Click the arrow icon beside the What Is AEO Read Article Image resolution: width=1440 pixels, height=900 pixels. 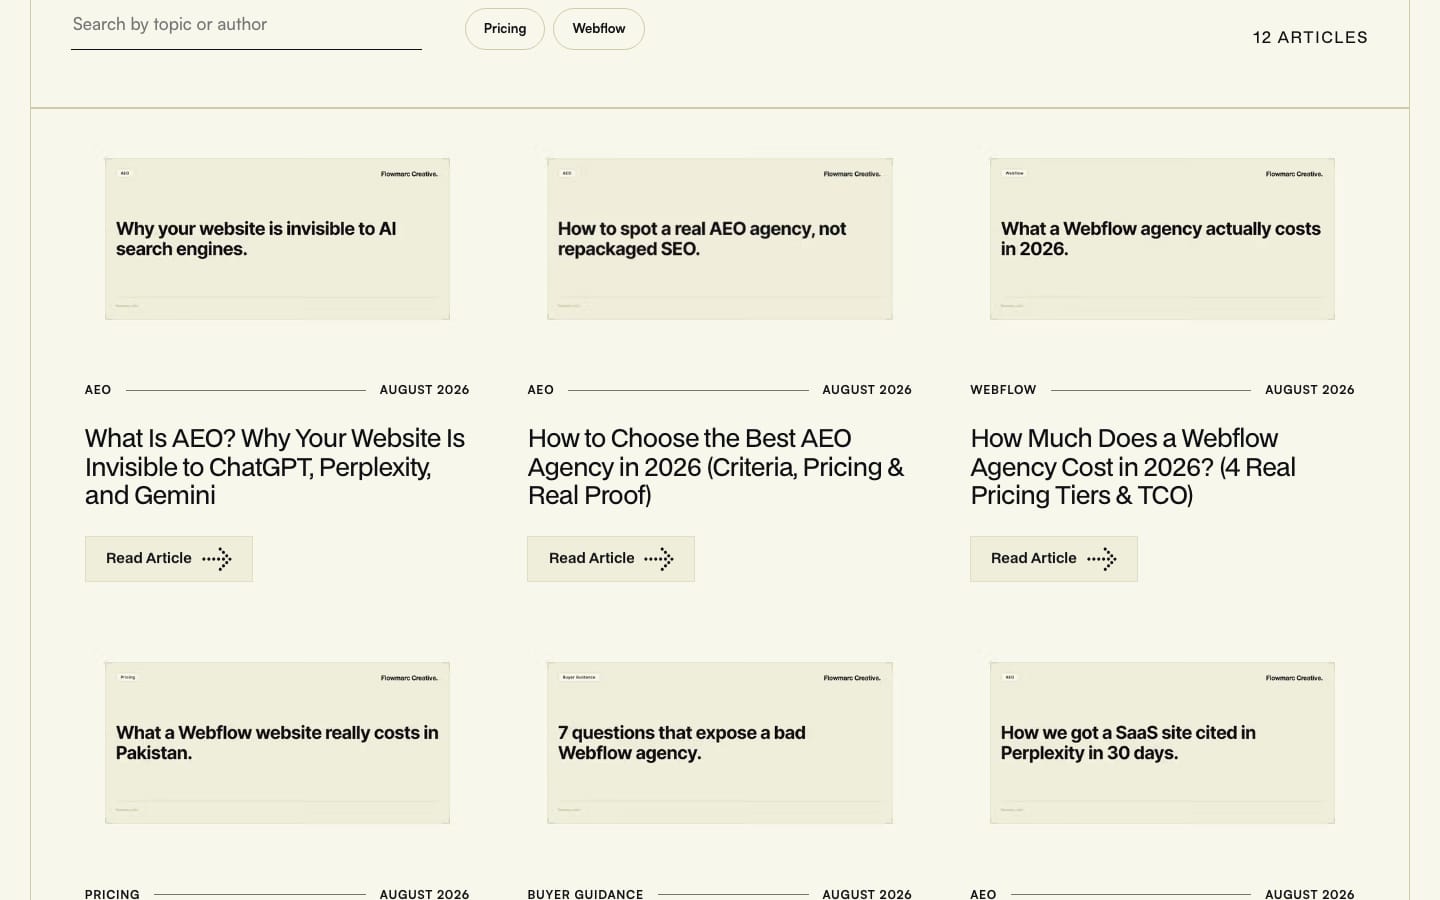217,559
